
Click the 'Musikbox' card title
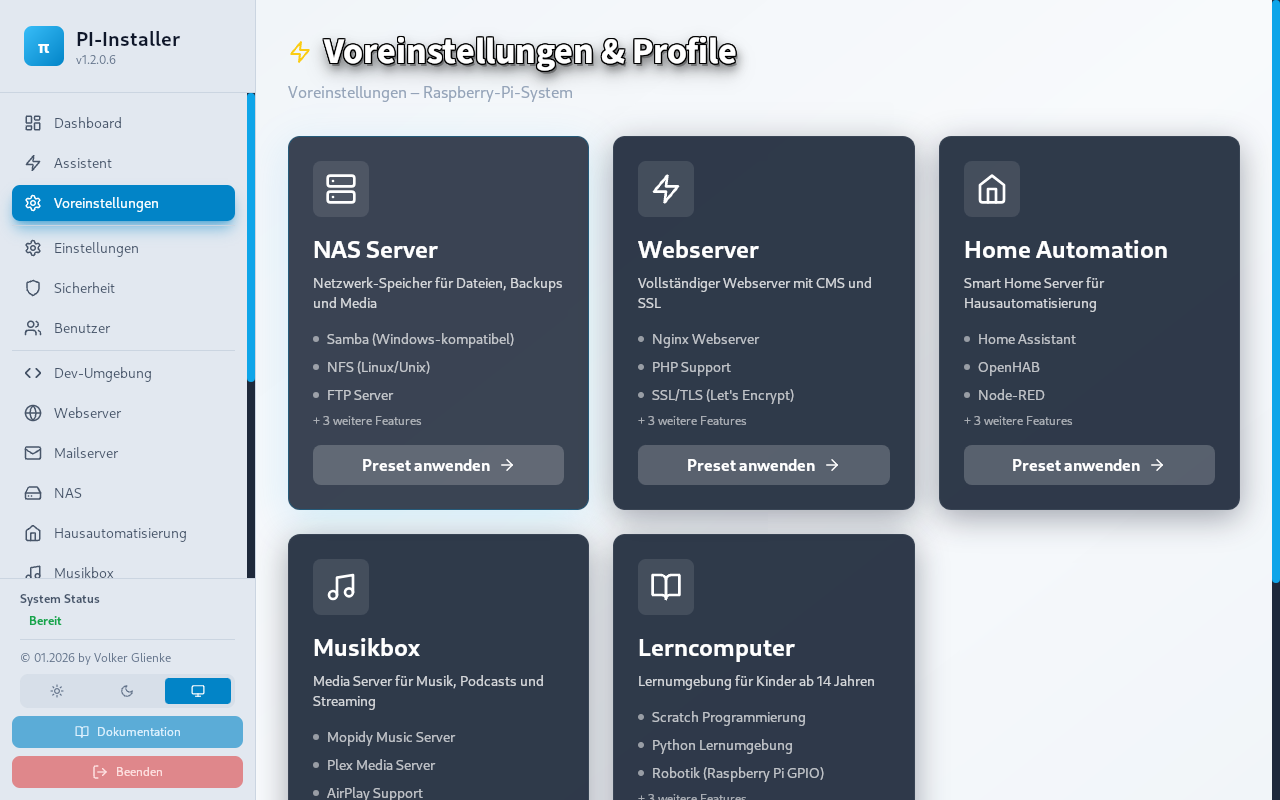366,647
